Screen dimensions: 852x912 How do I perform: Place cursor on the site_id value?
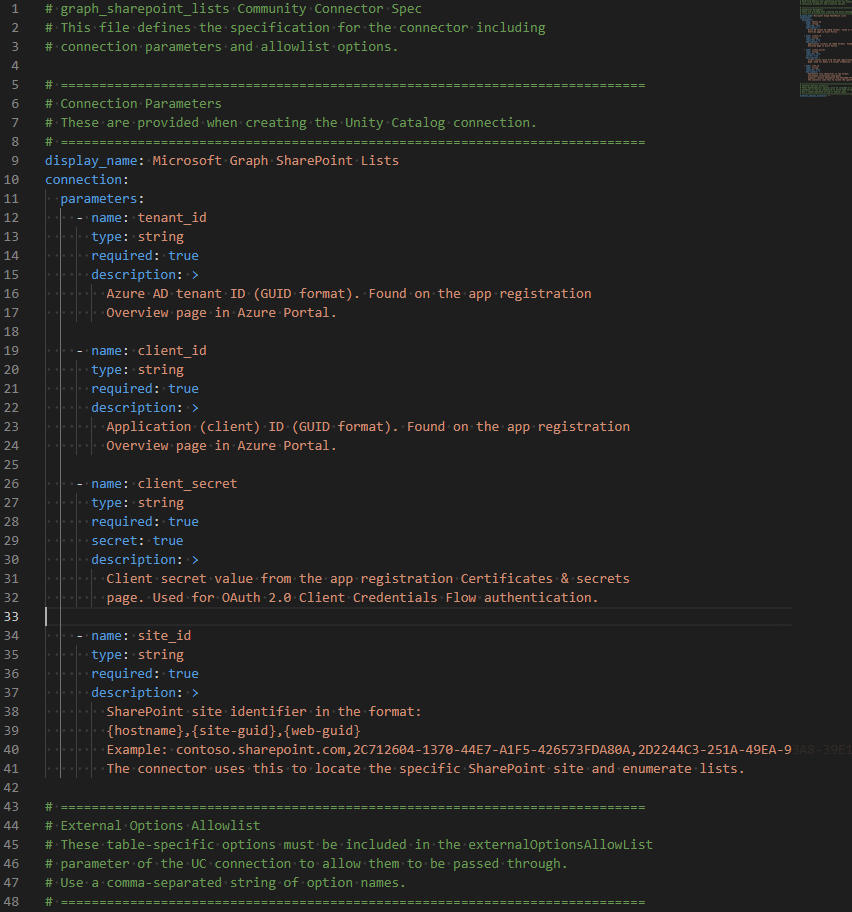(165, 636)
